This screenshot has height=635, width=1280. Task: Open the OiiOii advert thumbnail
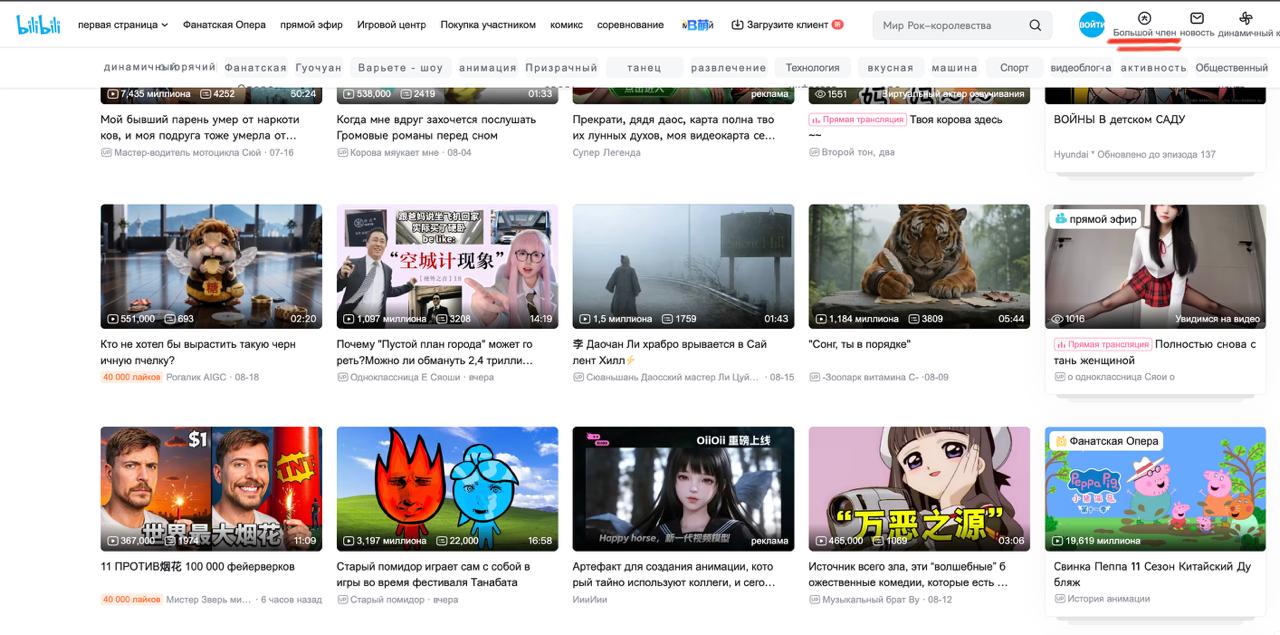pyautogui.click(x=683, y=489)
